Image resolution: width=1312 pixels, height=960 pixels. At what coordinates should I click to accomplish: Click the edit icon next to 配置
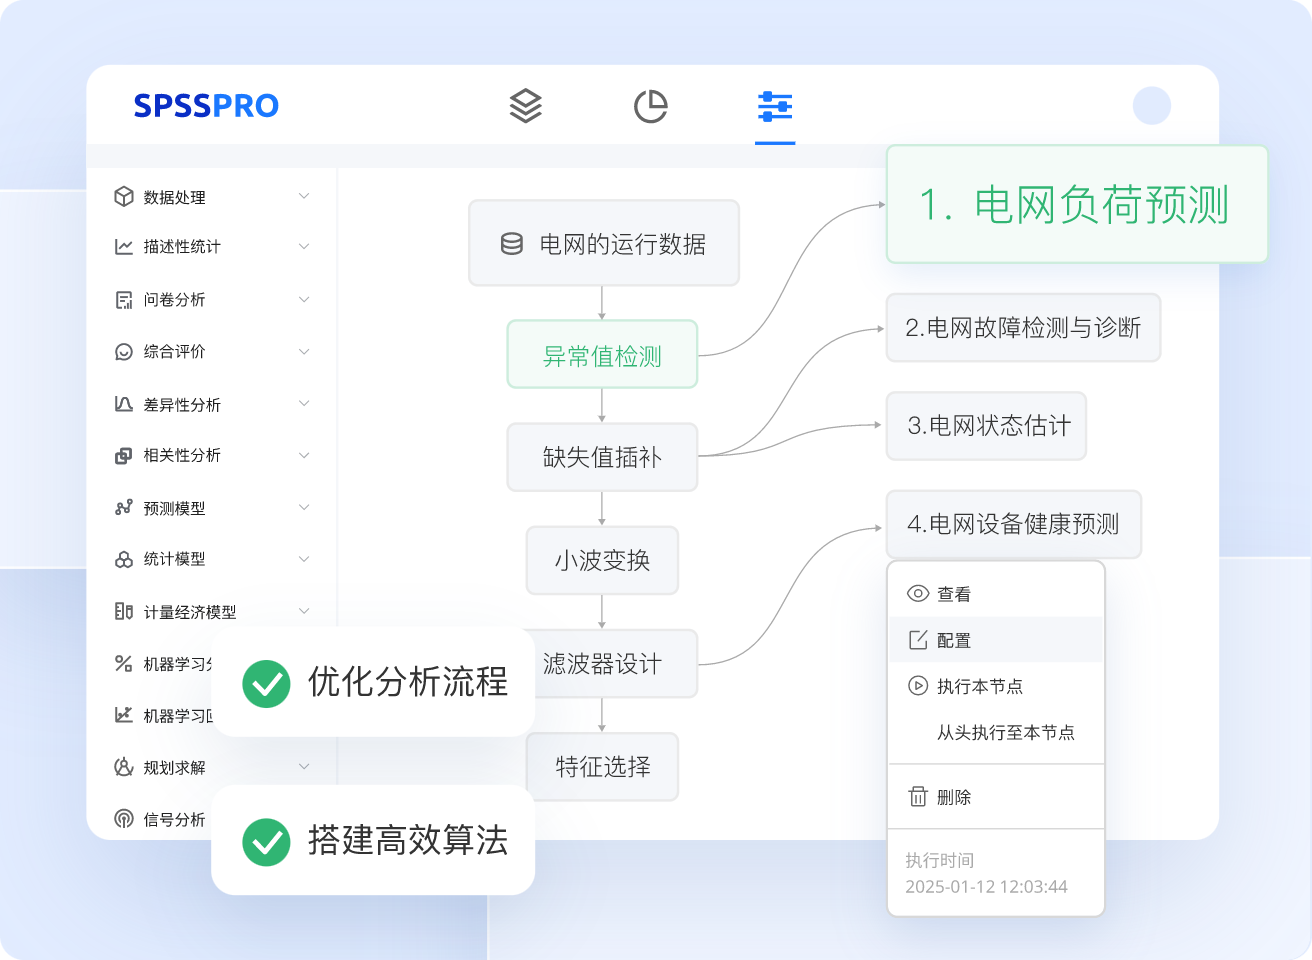pos(918,640)
